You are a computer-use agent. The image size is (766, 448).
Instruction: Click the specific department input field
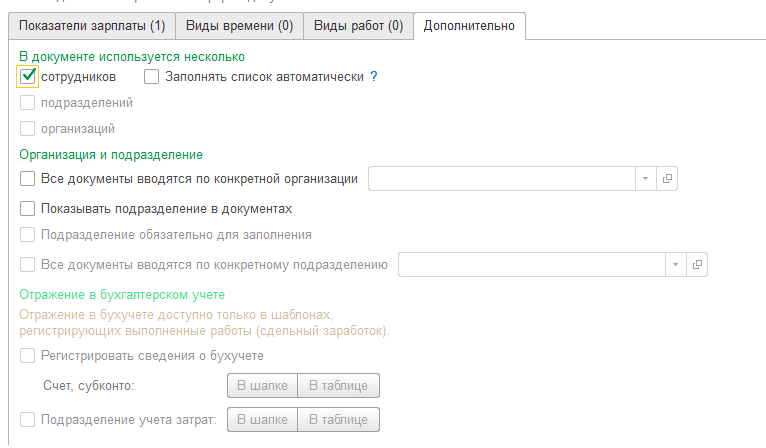(532, 264)
